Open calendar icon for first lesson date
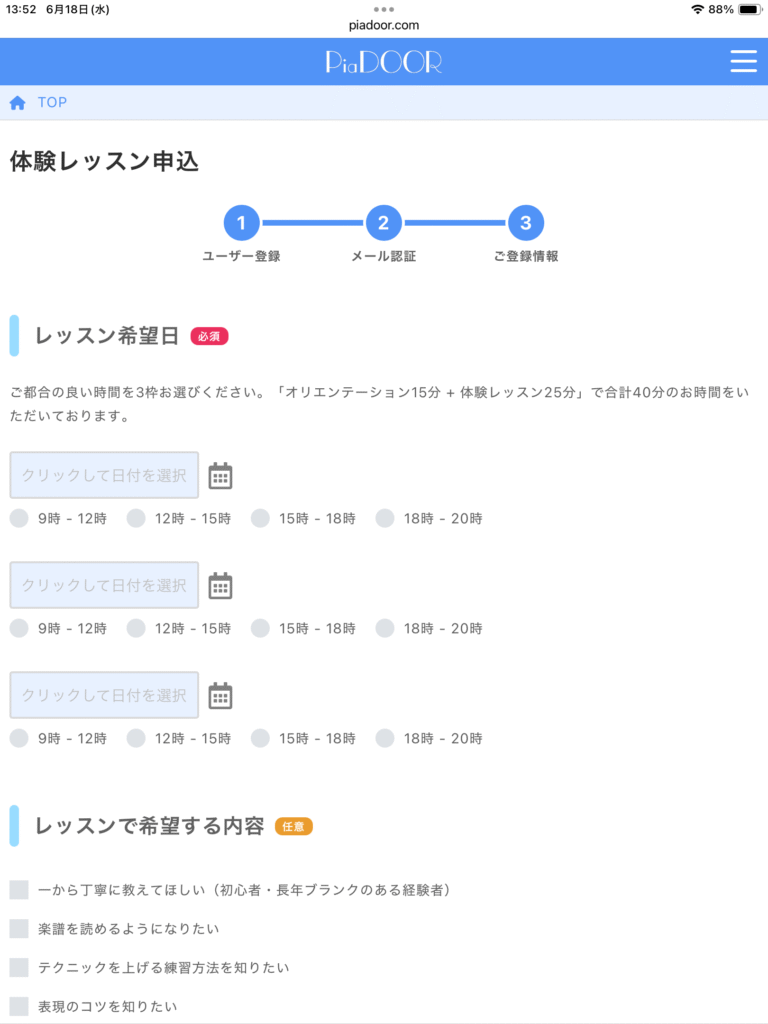Image resolution: width=768 pixels, height=1024 pixels. click(220, 475)
